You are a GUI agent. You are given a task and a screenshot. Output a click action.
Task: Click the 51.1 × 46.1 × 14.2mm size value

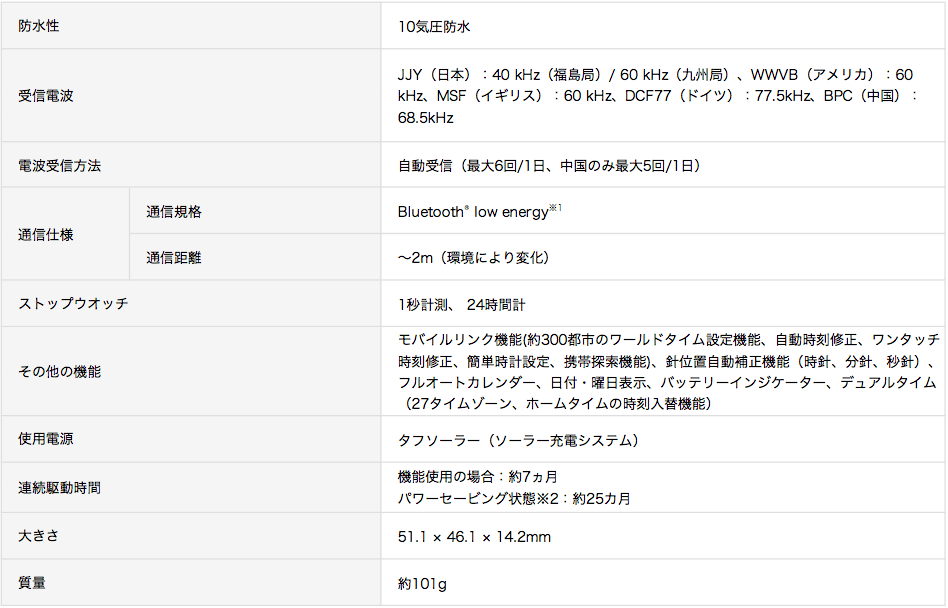(474, 537)
